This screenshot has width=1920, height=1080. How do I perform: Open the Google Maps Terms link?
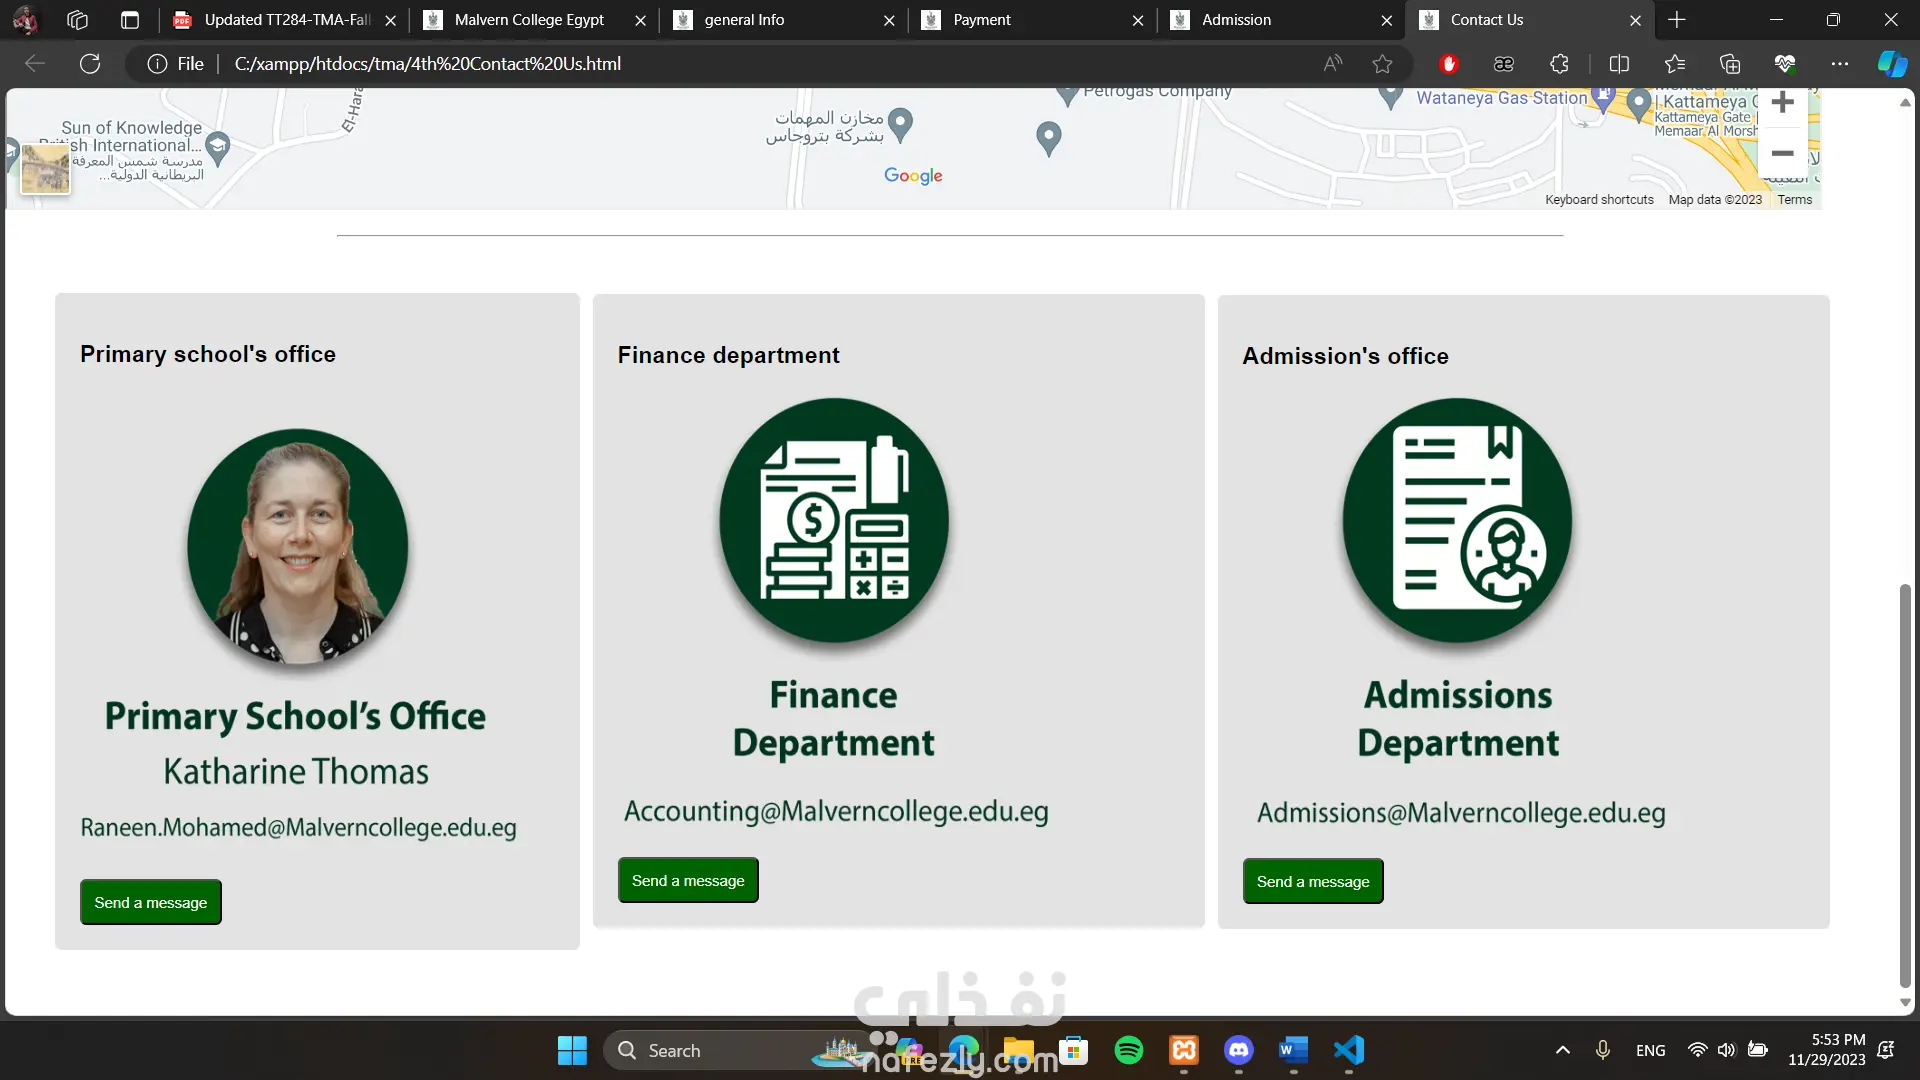coord(1795,200)
